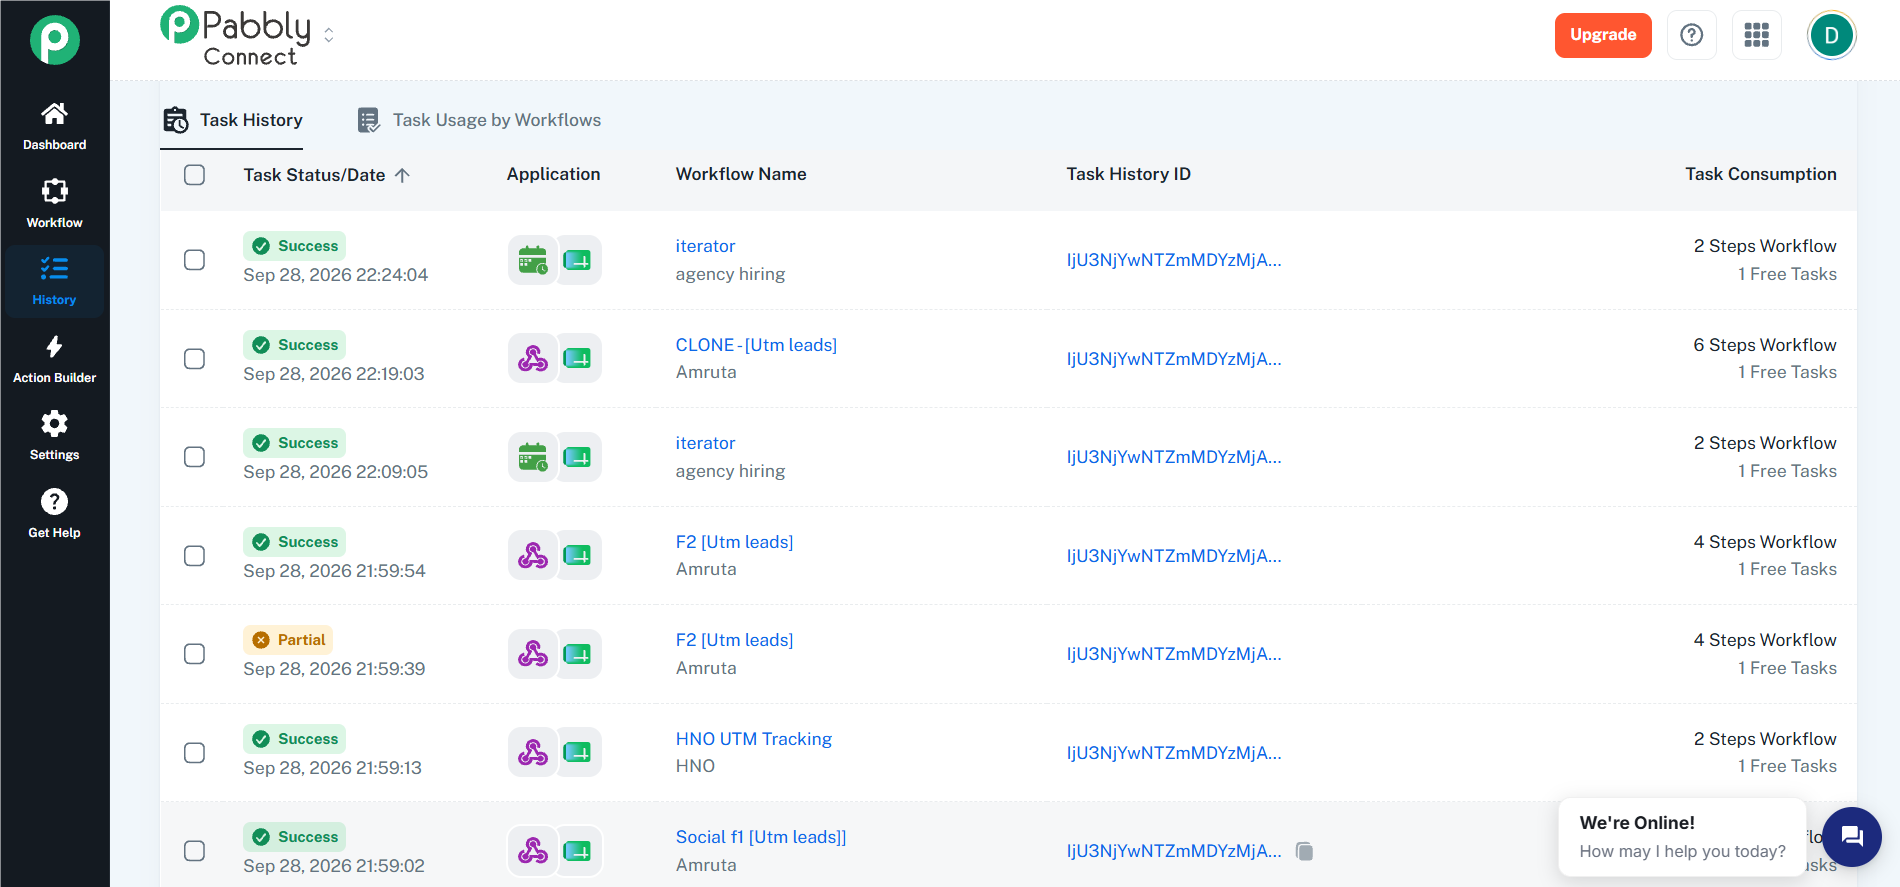
Task: Click the Application column header
Action: (x=553, y=174)
